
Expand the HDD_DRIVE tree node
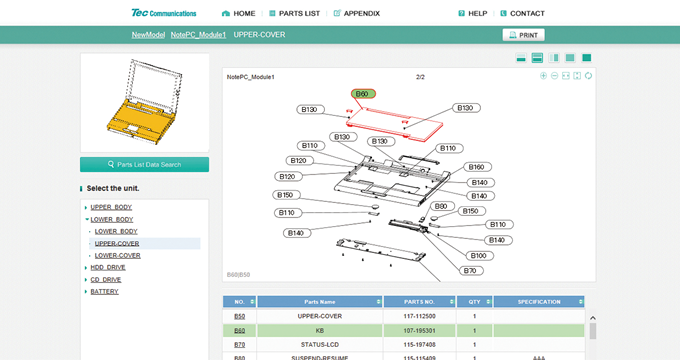coord(86,268)
